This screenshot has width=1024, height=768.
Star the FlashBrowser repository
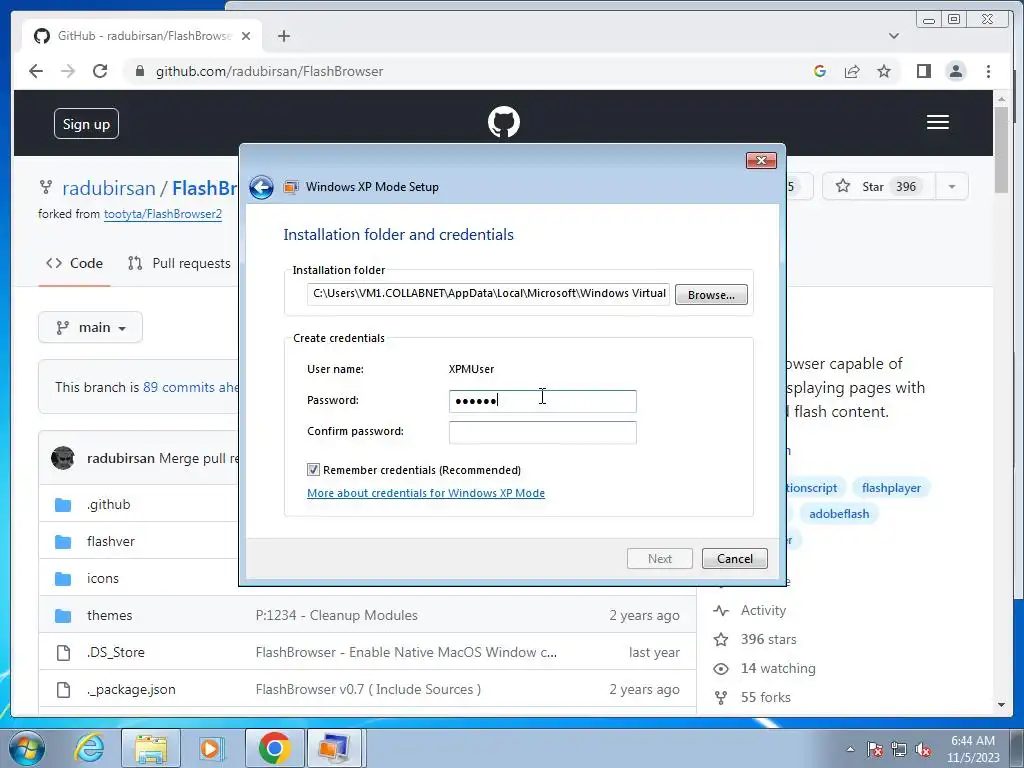pos(878,187)
